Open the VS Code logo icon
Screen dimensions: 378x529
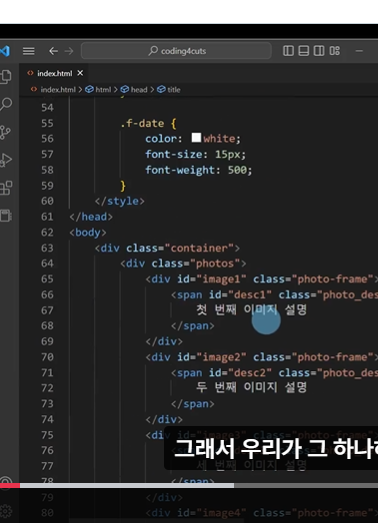[5, 51]
